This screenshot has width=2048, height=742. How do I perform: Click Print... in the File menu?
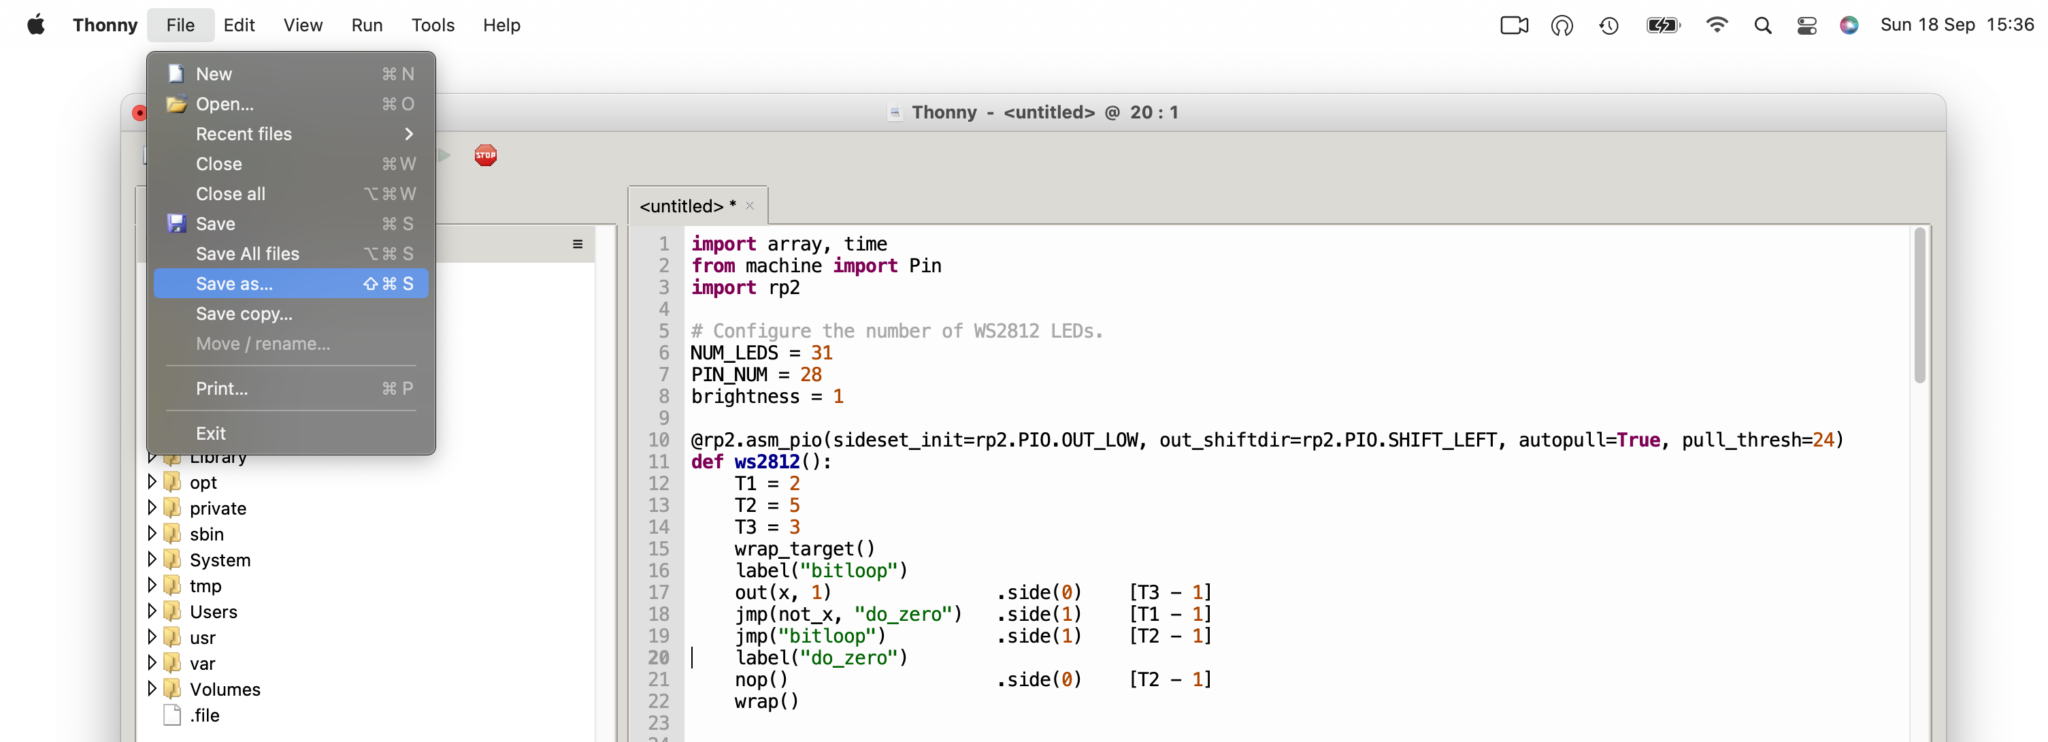(x=222, y=388)
